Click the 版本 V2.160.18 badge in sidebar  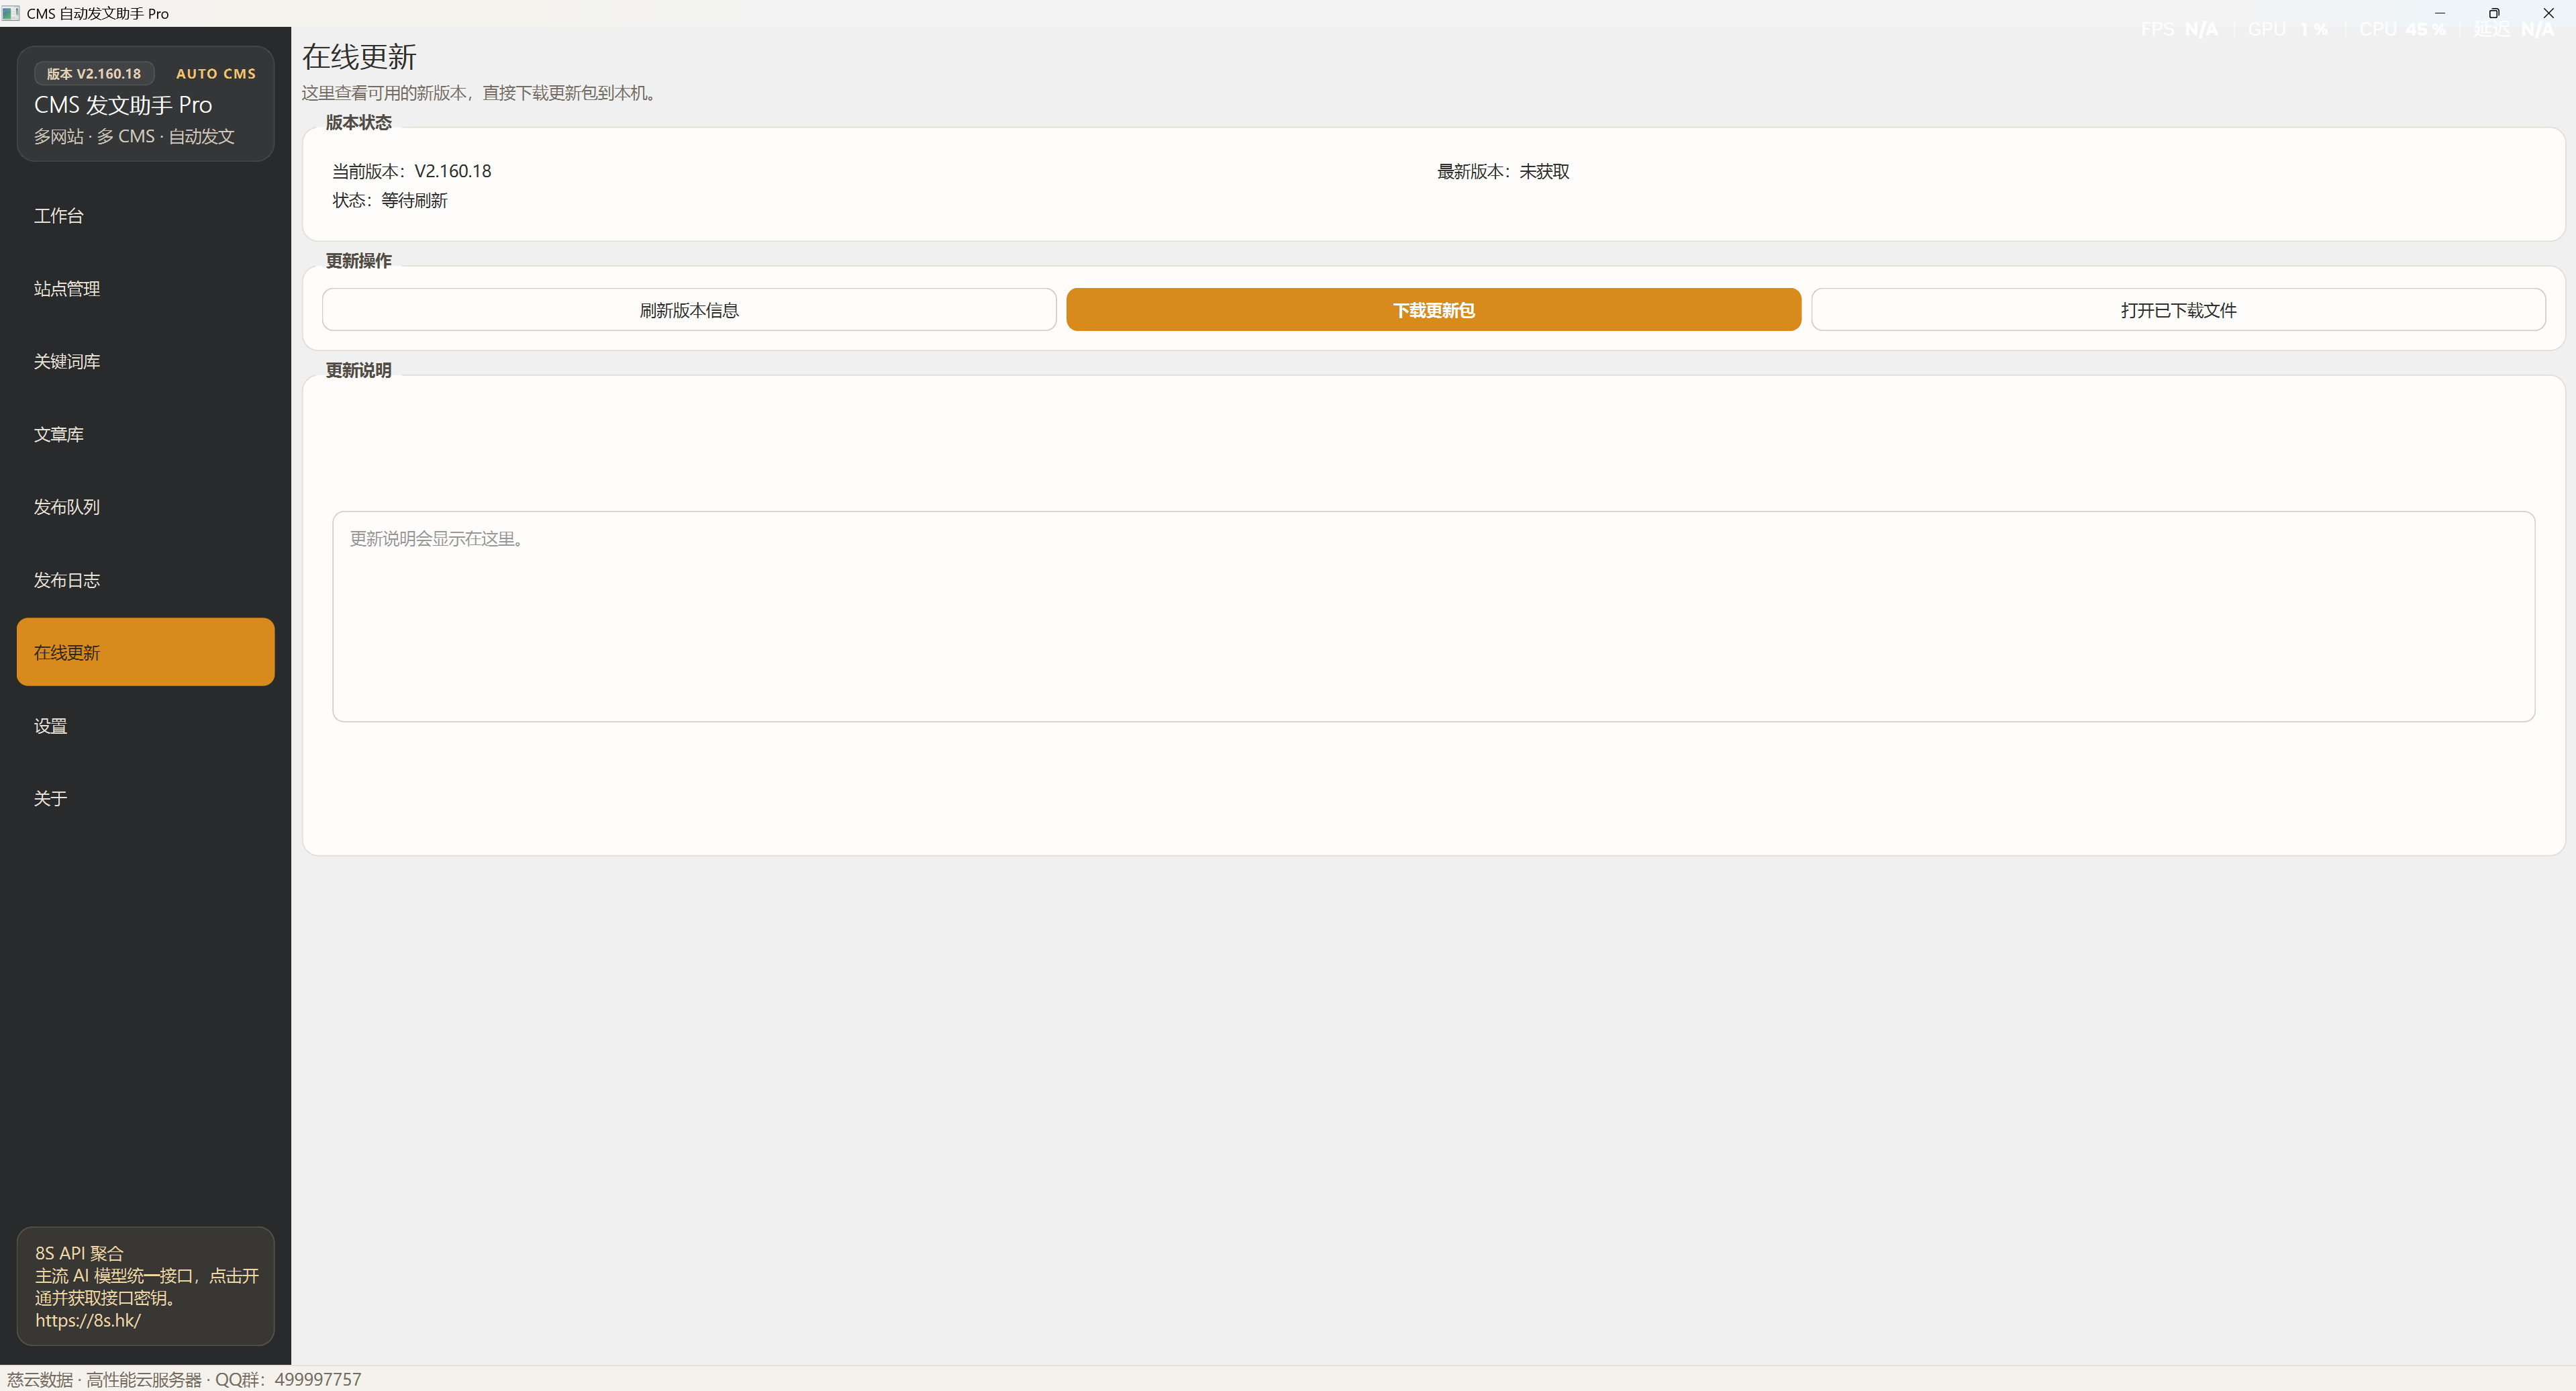94,74
